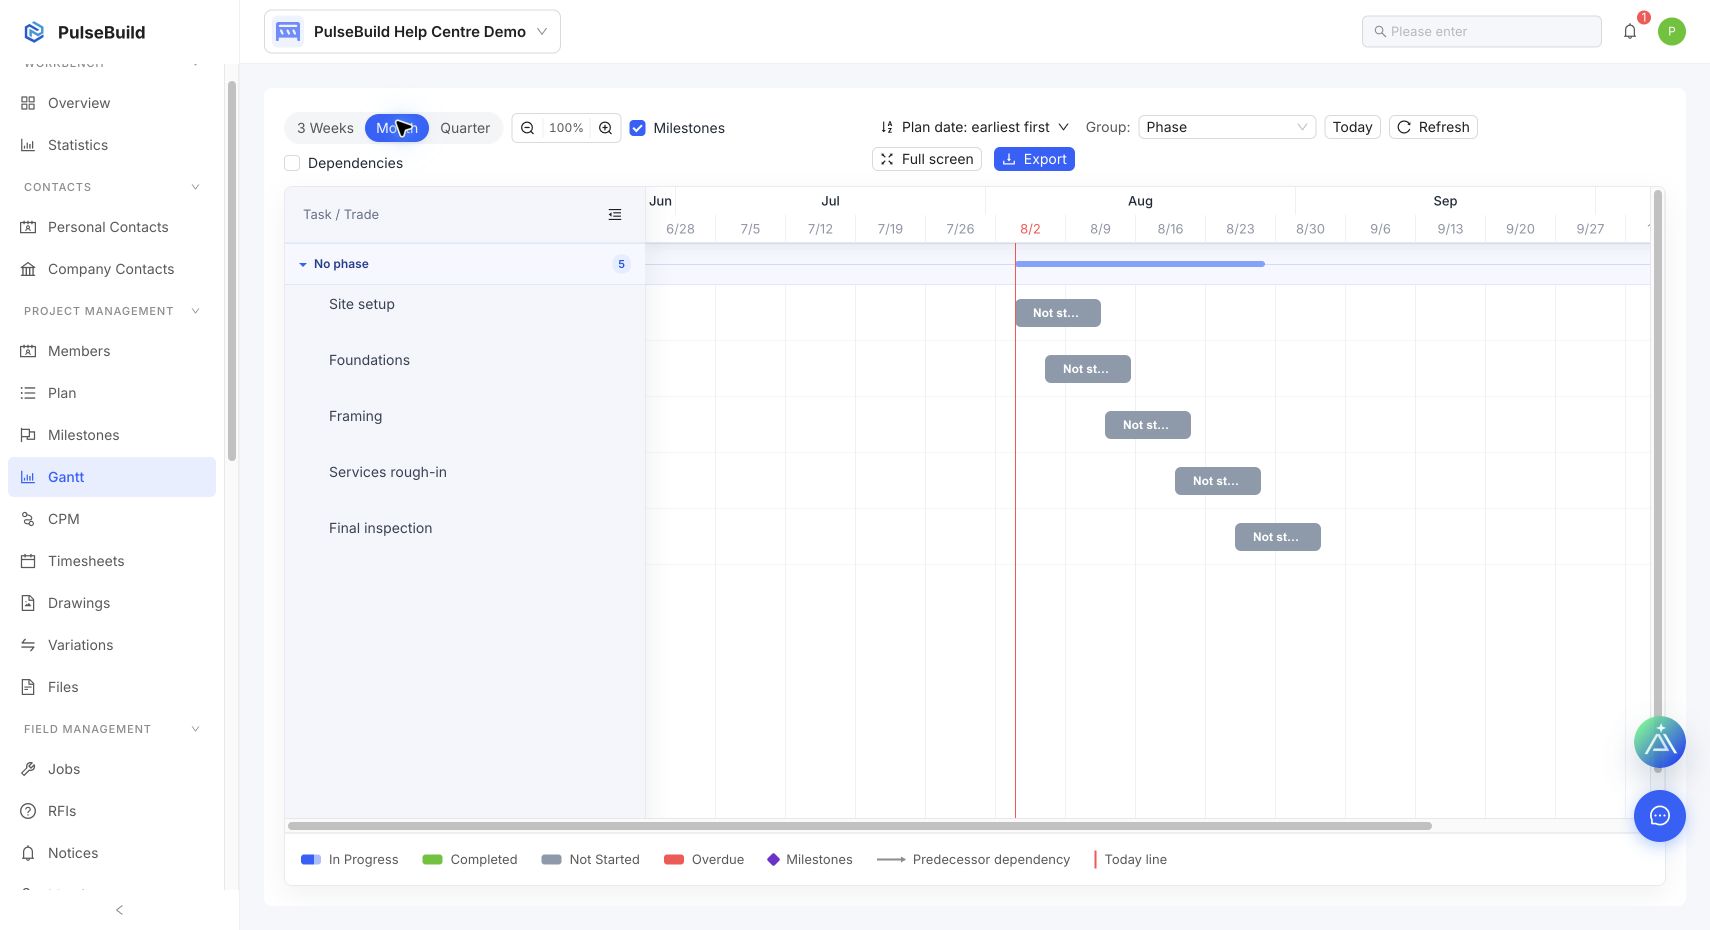Collapse the sidebar with the arrow icon
The image size is (1710, 930).
[x=119, y=910]
